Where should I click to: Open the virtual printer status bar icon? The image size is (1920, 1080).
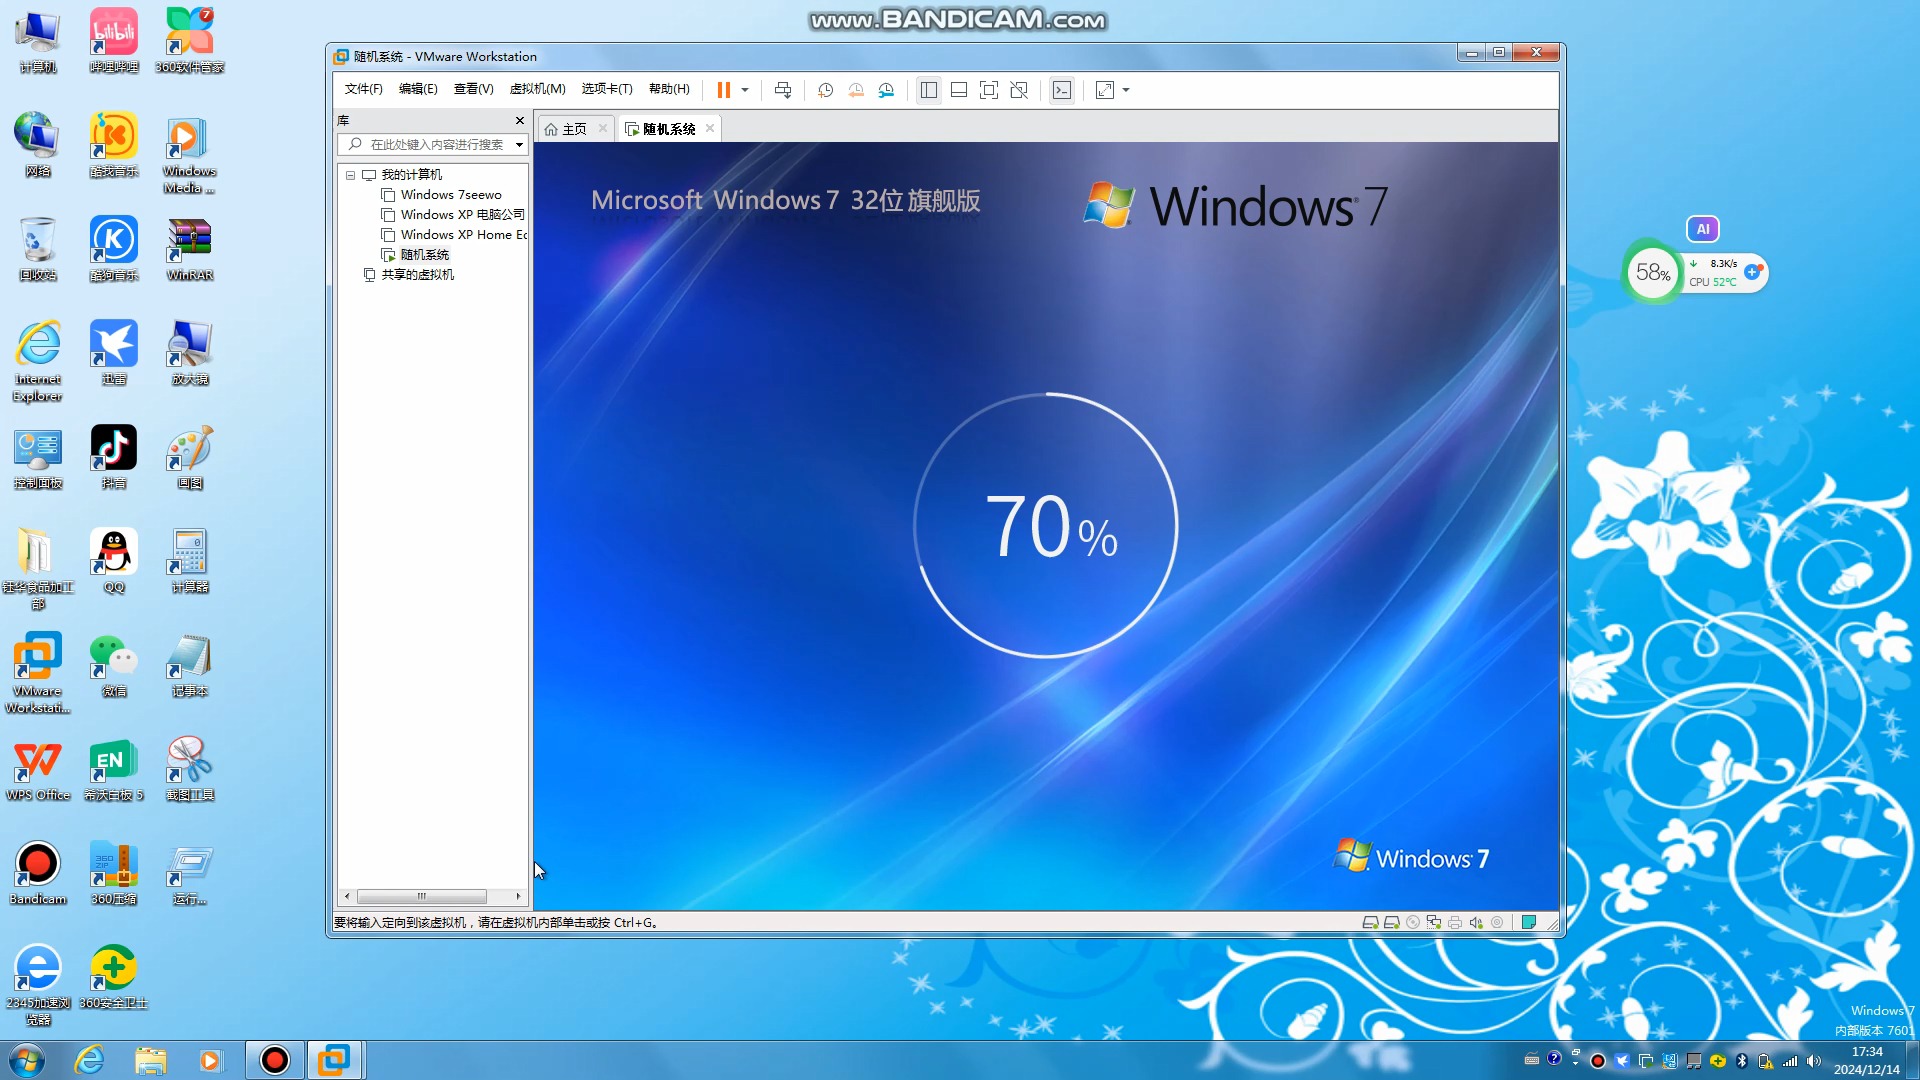click(1455, 922)
